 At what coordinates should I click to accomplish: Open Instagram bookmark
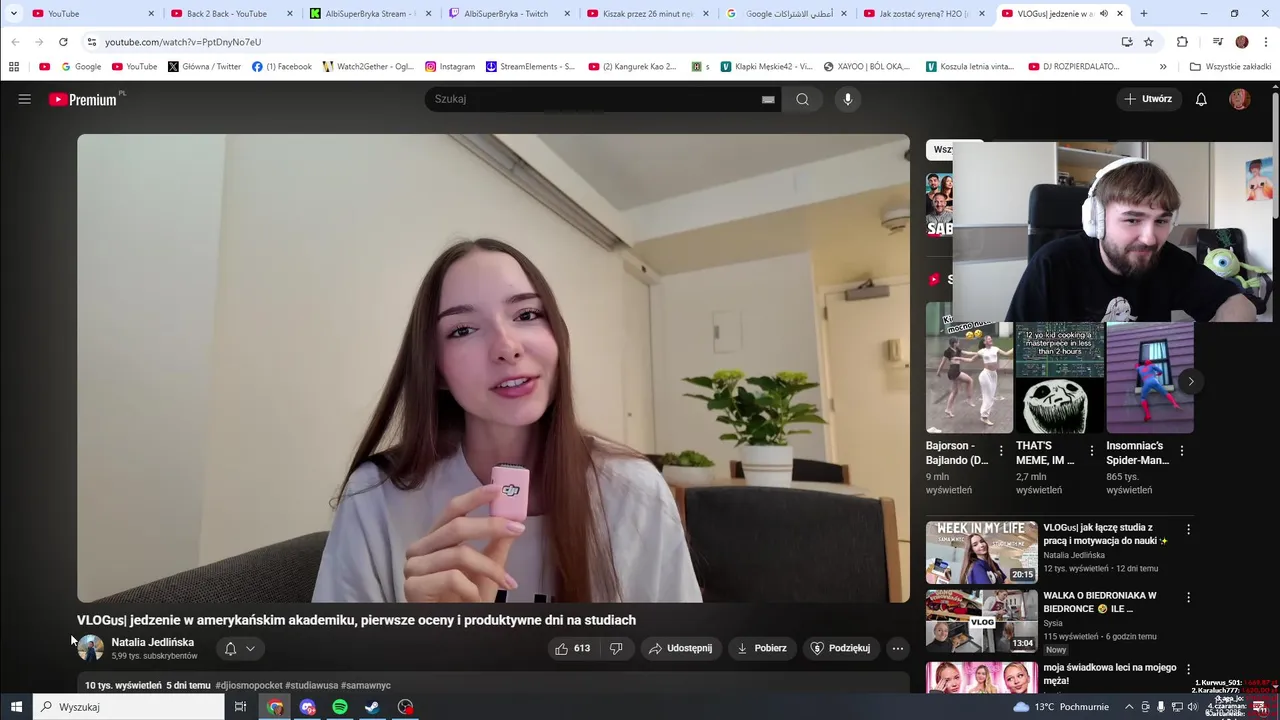(x=450, y=67)
